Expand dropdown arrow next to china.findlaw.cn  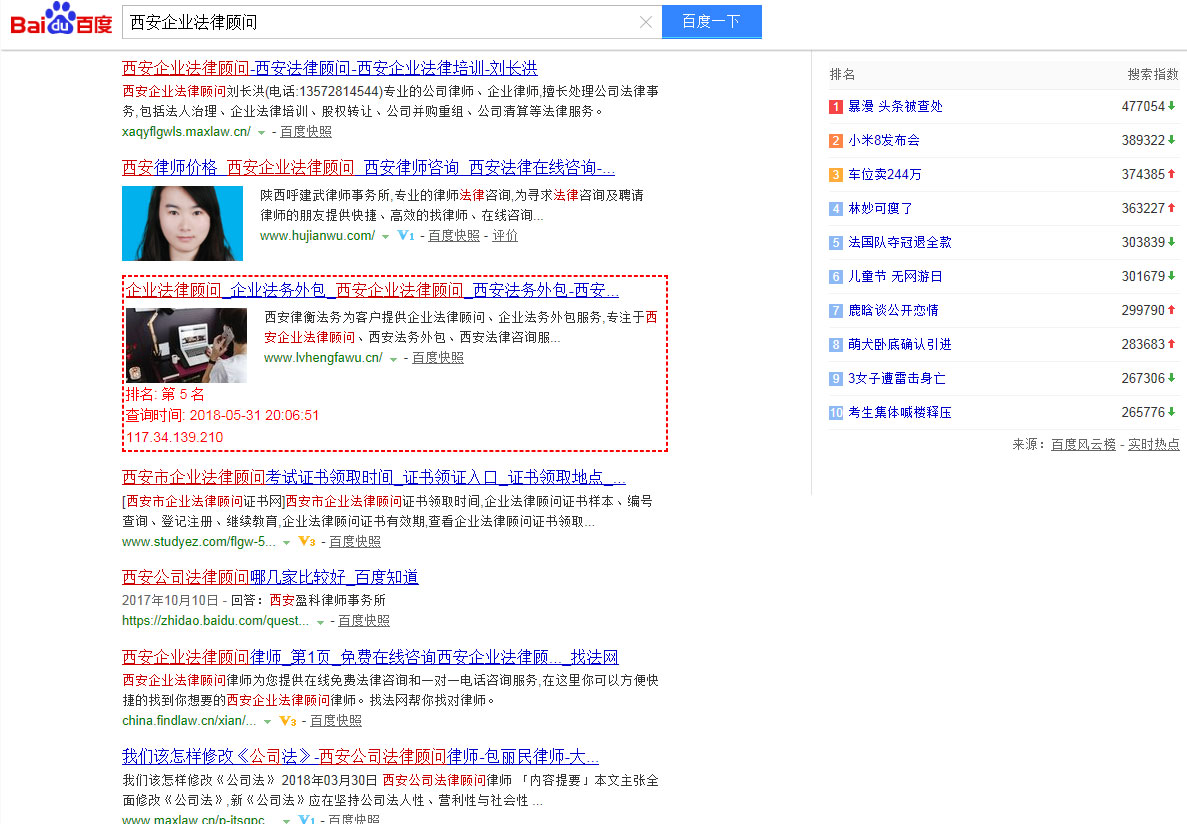point(267,722)
